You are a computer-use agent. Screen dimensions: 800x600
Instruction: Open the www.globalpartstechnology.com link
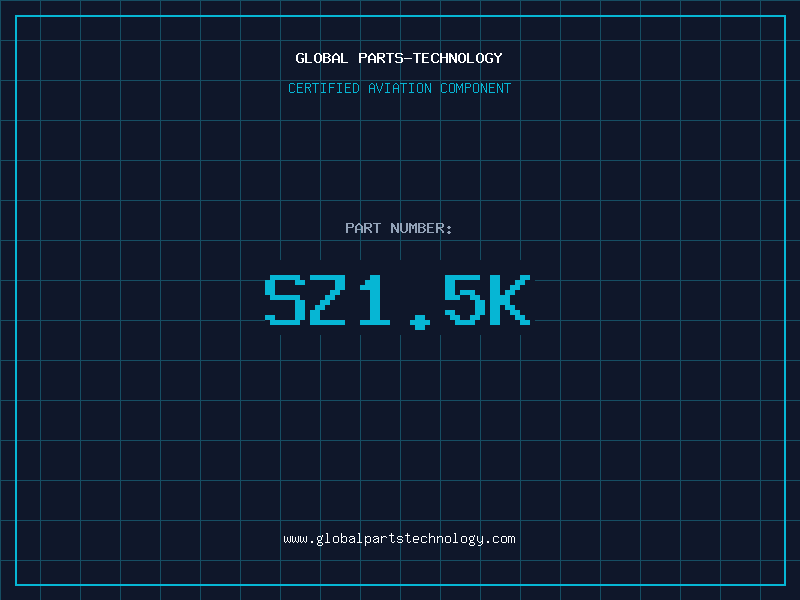399,539
